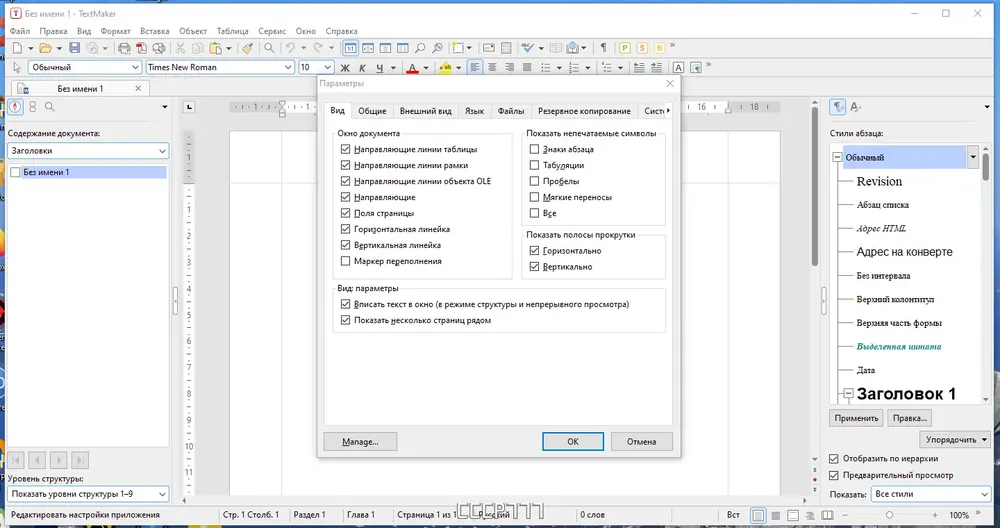Click the bulleted list icon
Image resolution: width=1000 pixels, height=528 pixels.
point(545,67)
